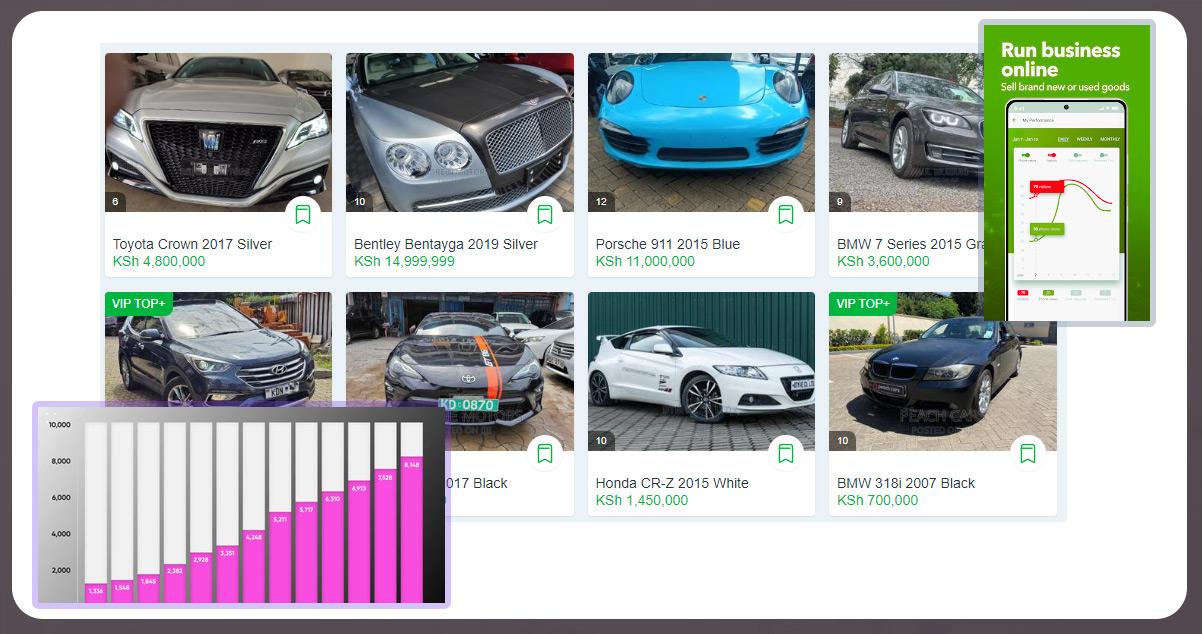The image size is (1202, 634).
Task: Click photo count badge on BMW 318i
Action: pos(843,440)
